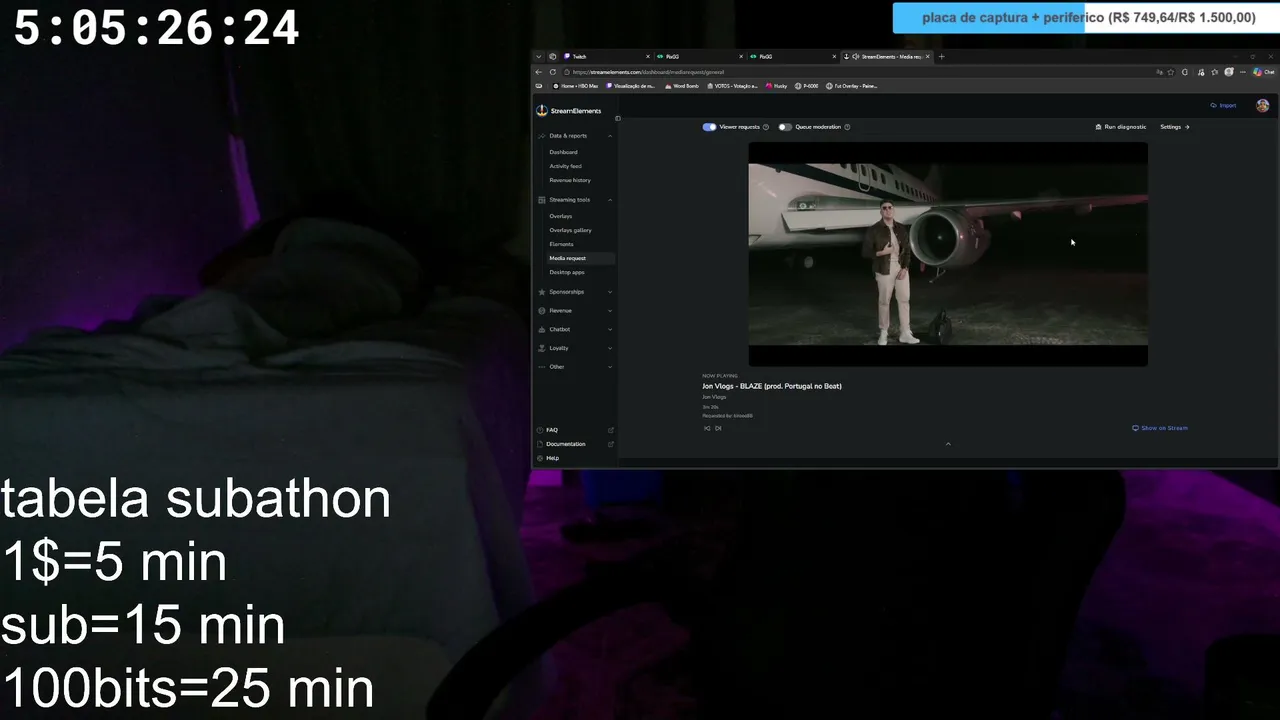Viewport: 1280px width, 720px height.
Task: Skip to the next media request
Action: point(718,428)
